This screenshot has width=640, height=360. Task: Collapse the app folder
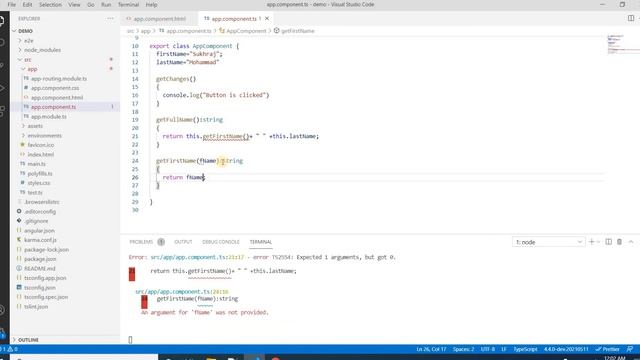click(x=32, y=69)
